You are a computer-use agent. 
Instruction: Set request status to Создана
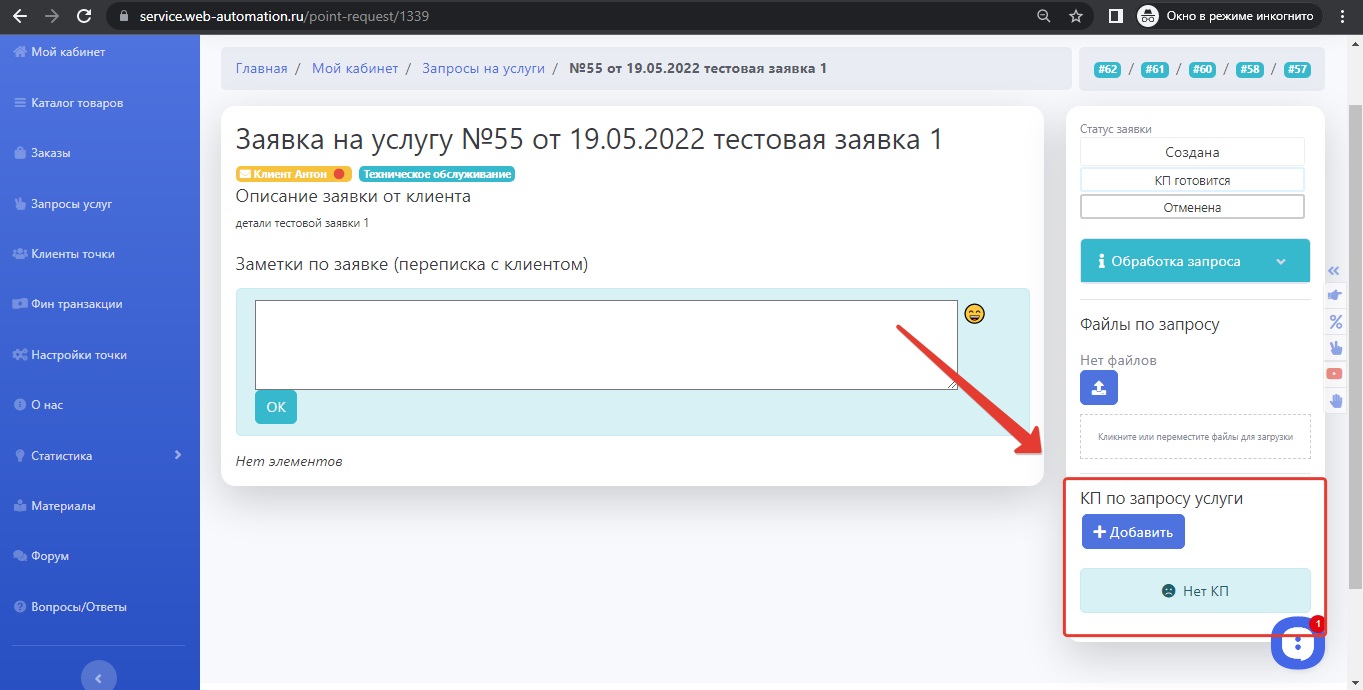1192,153
